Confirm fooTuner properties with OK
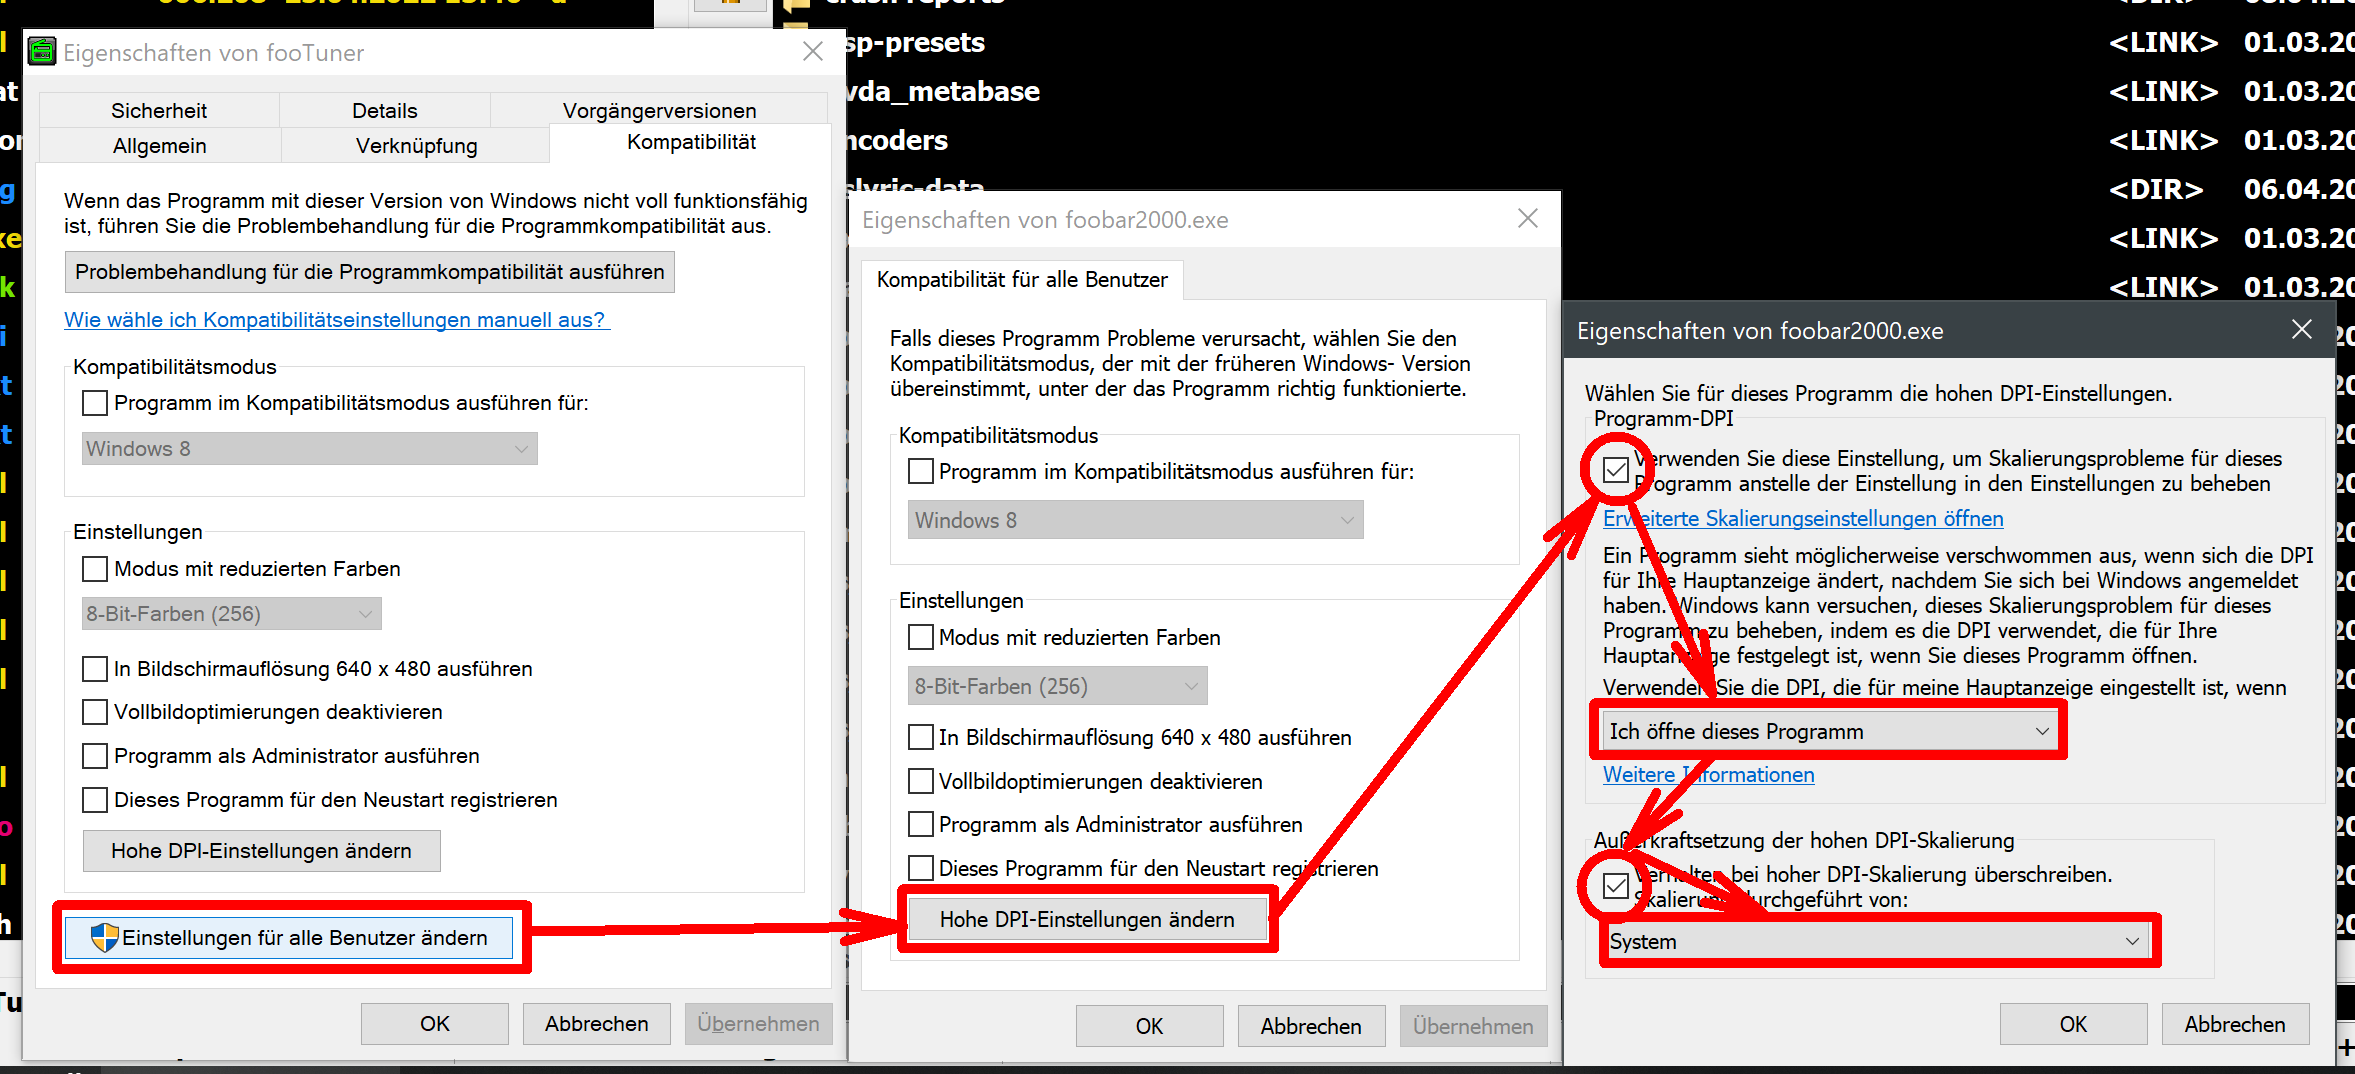This screenshot has height=1074, width=2355. (x=435, y=1024)
